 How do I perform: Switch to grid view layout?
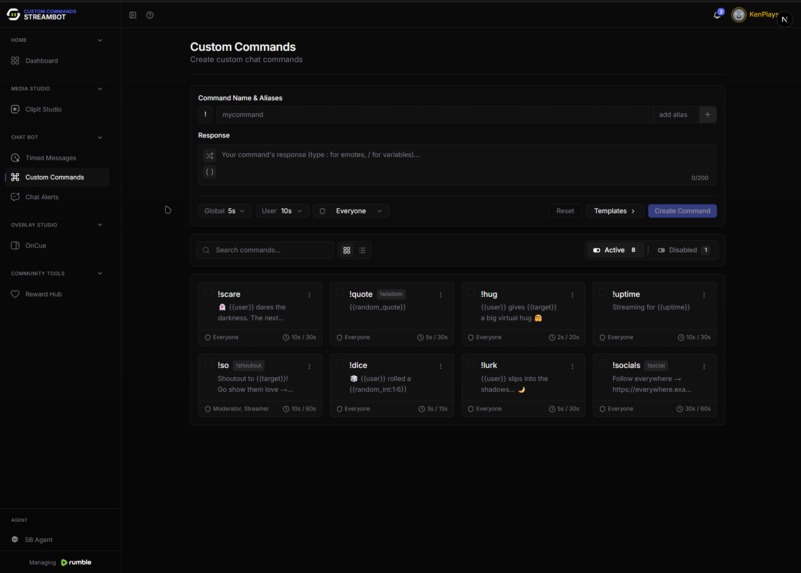[347, 250]
